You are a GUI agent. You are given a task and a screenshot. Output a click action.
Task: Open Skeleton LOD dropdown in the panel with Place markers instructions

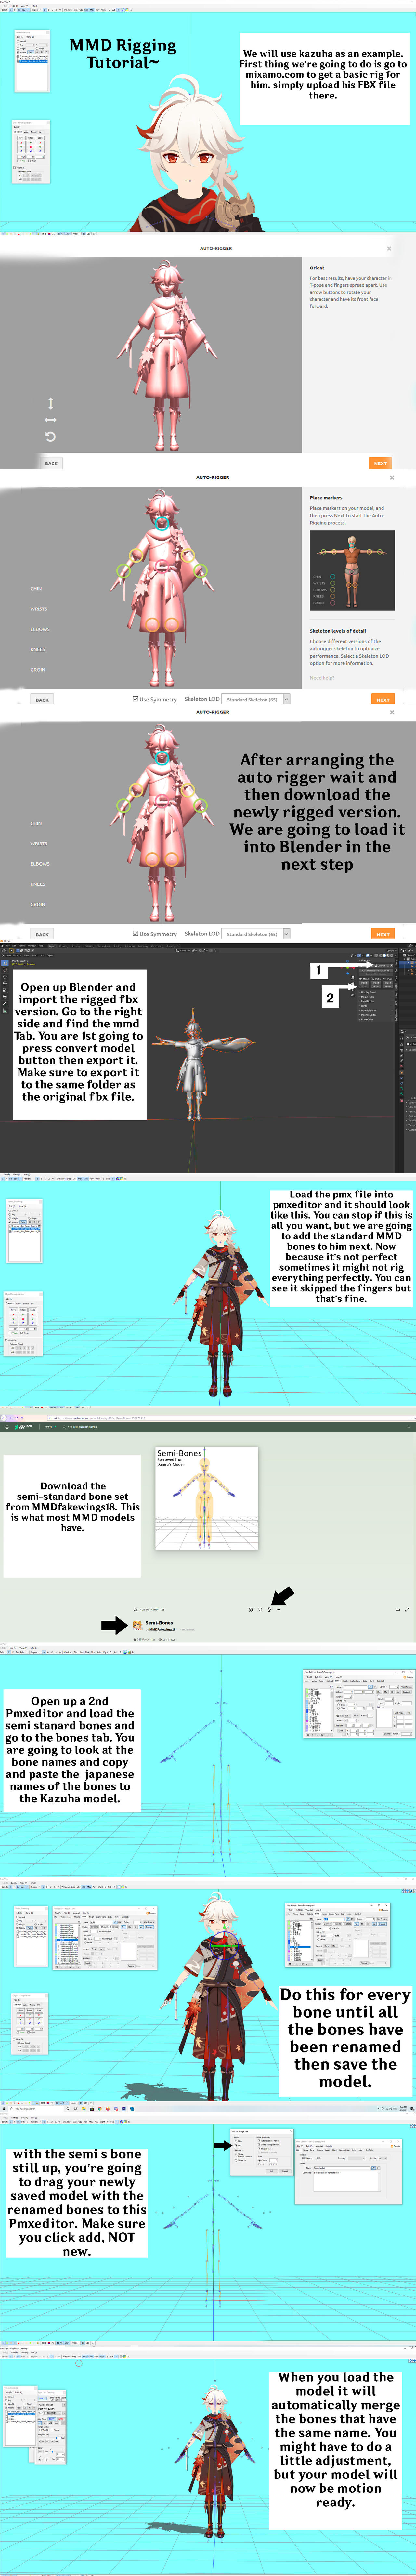(256, 699)
